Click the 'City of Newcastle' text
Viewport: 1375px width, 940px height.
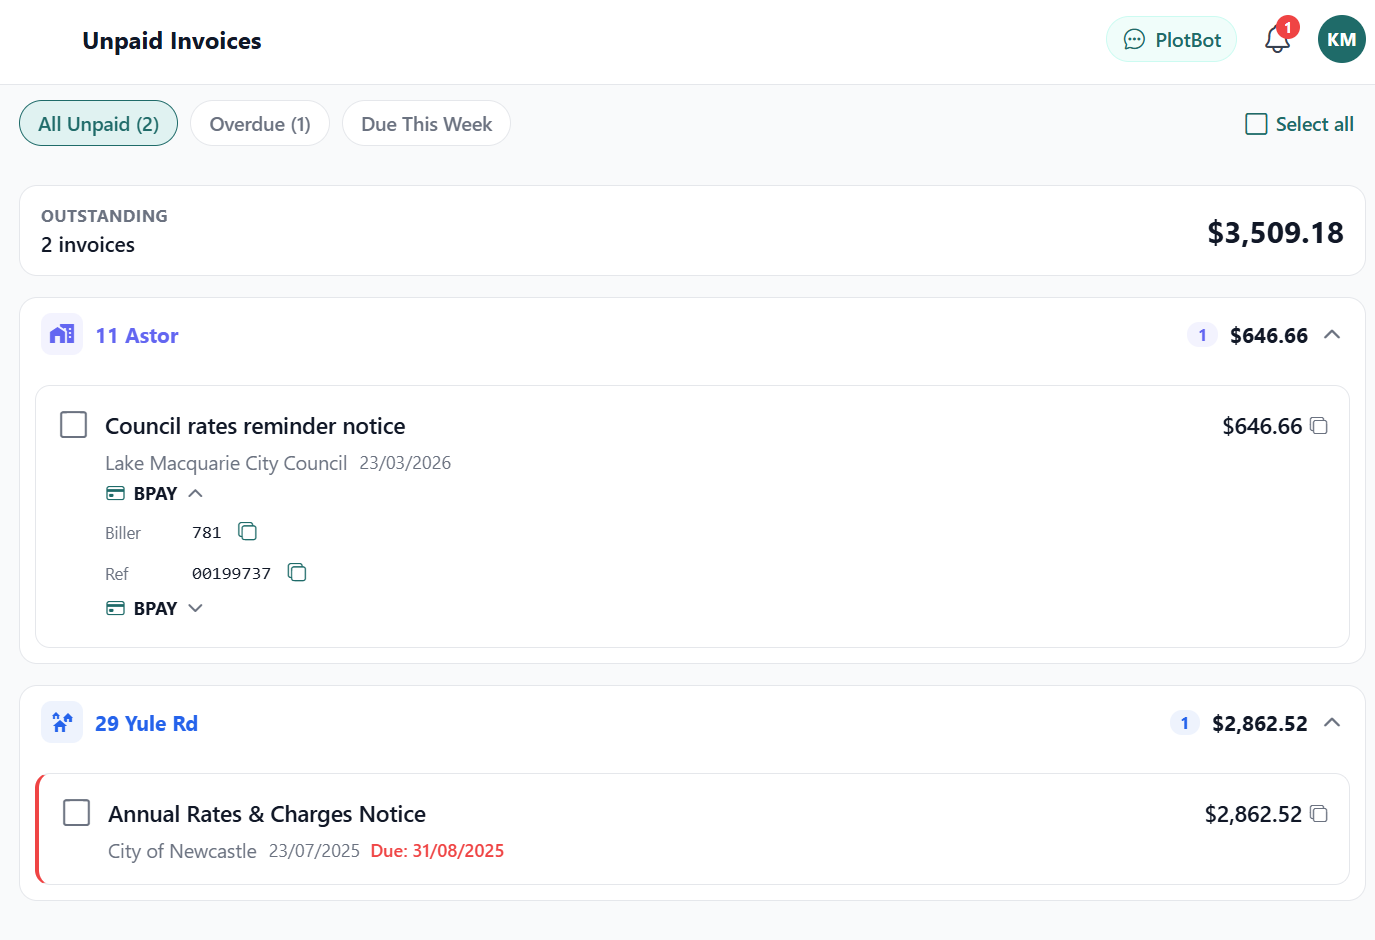(182, 851)
